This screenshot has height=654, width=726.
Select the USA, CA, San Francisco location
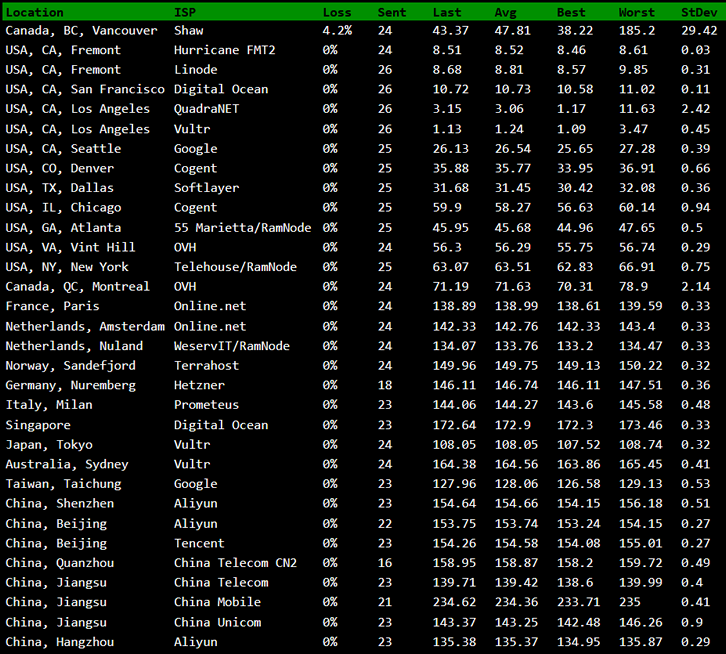point(85,89)
